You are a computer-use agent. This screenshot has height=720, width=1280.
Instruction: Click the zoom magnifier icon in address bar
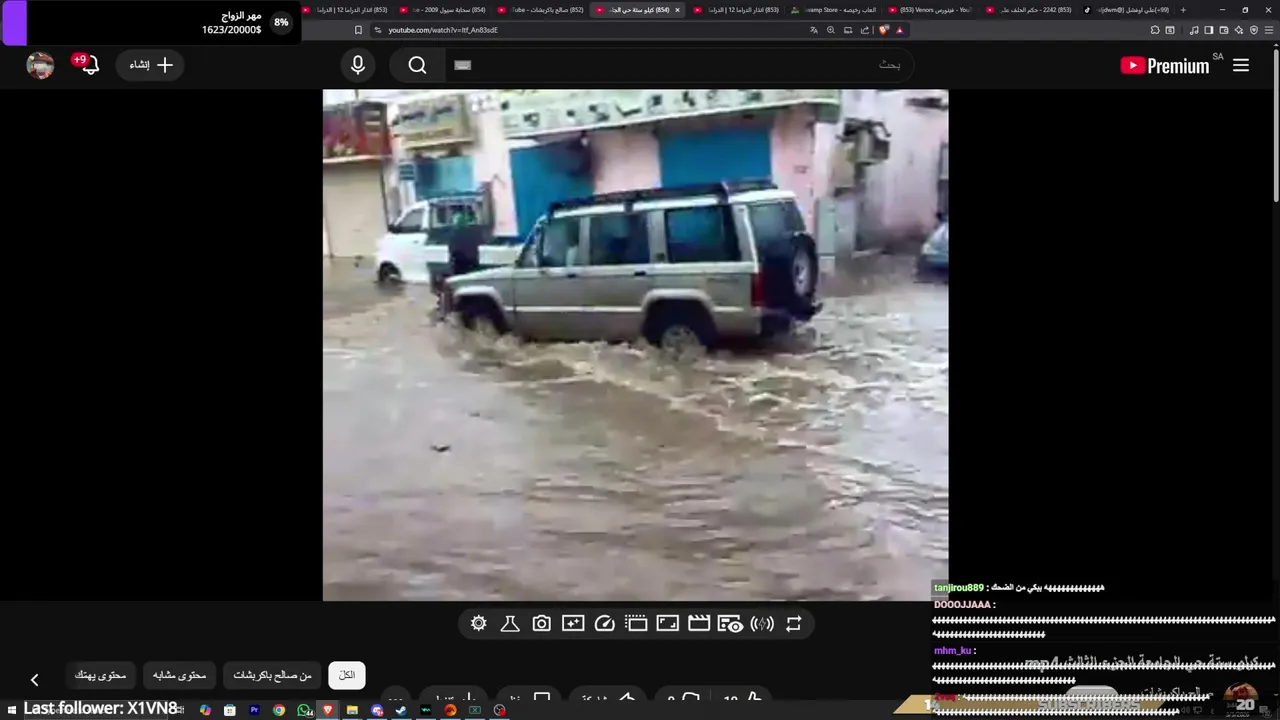click(830, 30)
